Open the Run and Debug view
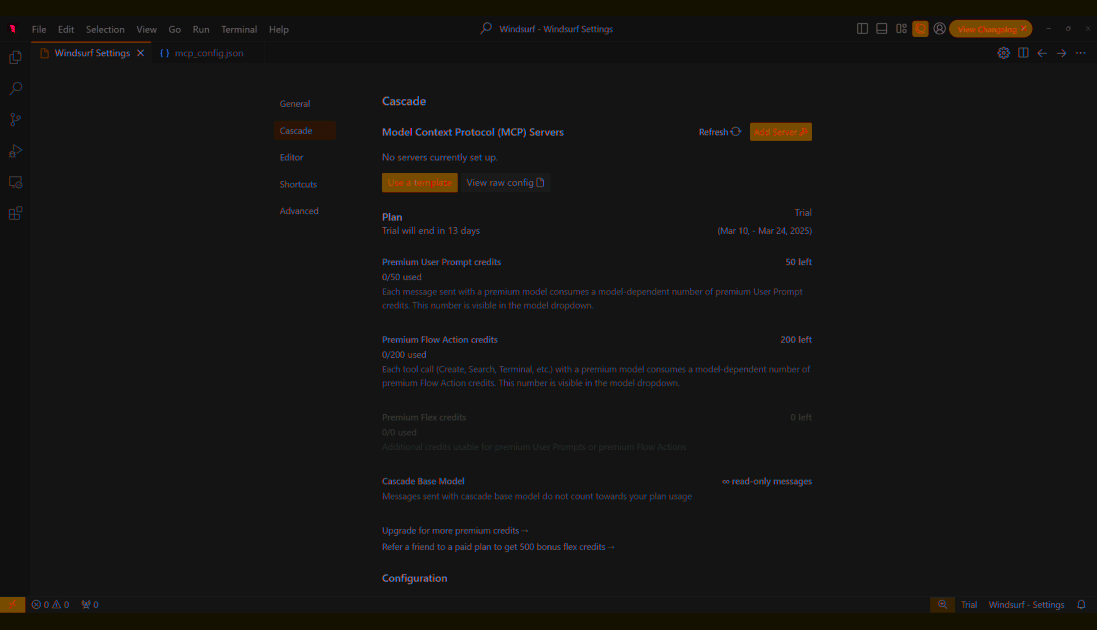1097x630 pixels. coord(14,151)
